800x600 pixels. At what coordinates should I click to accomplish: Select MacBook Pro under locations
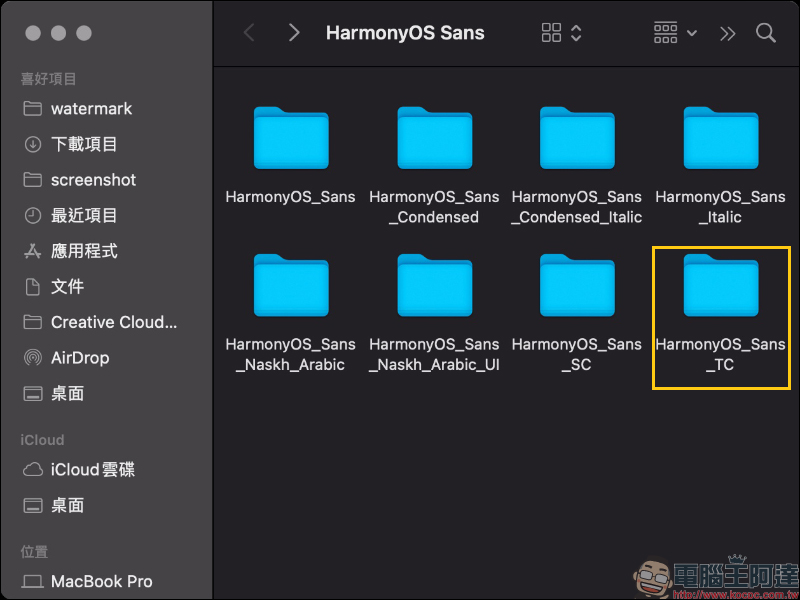click(101, 581)
